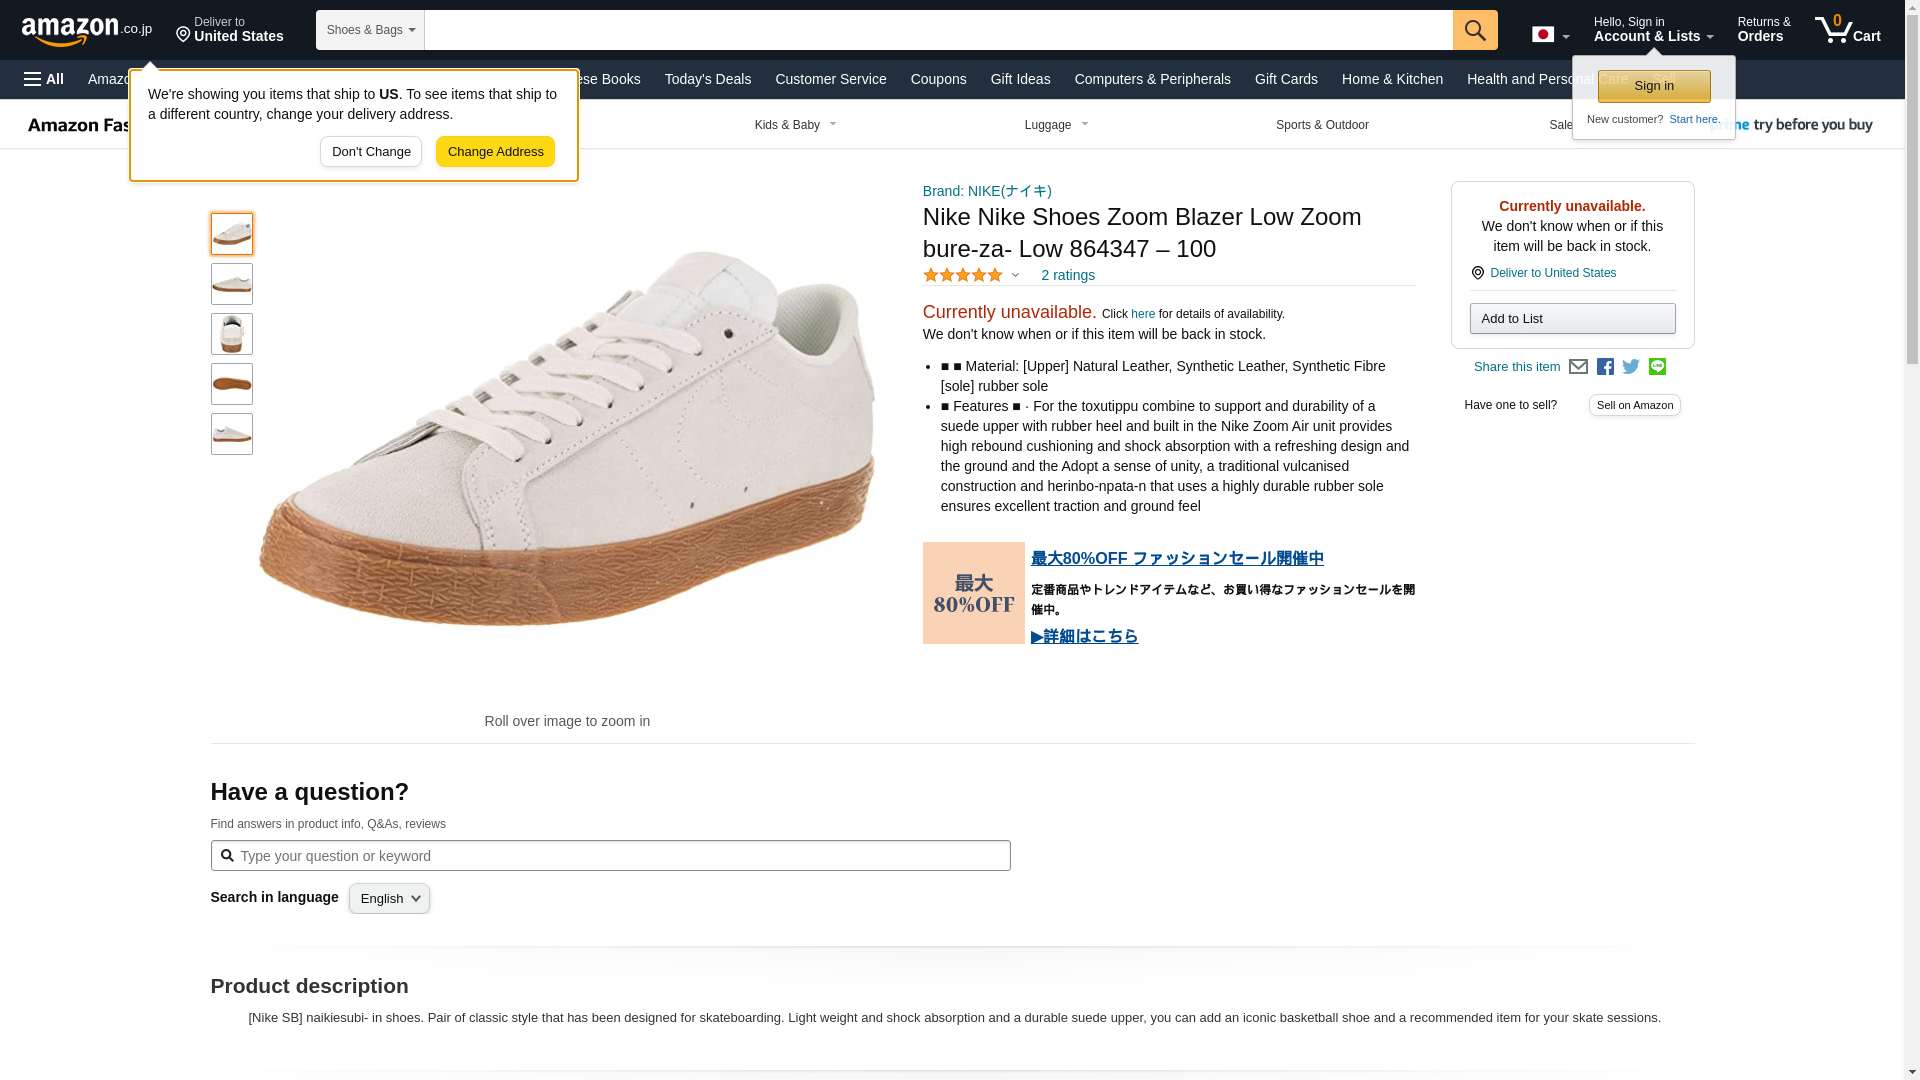Click the search magnifier button
Screen dimensions: 1920x1080
(x=1475, y=30)
